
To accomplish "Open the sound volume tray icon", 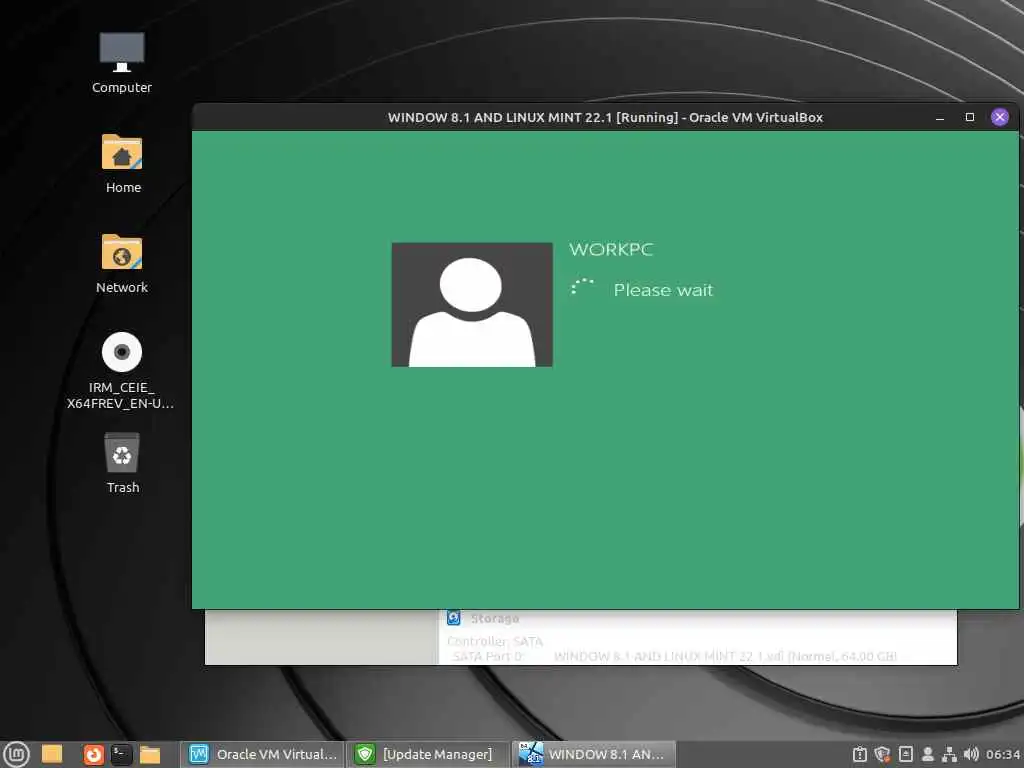I will click(x=971, y=754).
